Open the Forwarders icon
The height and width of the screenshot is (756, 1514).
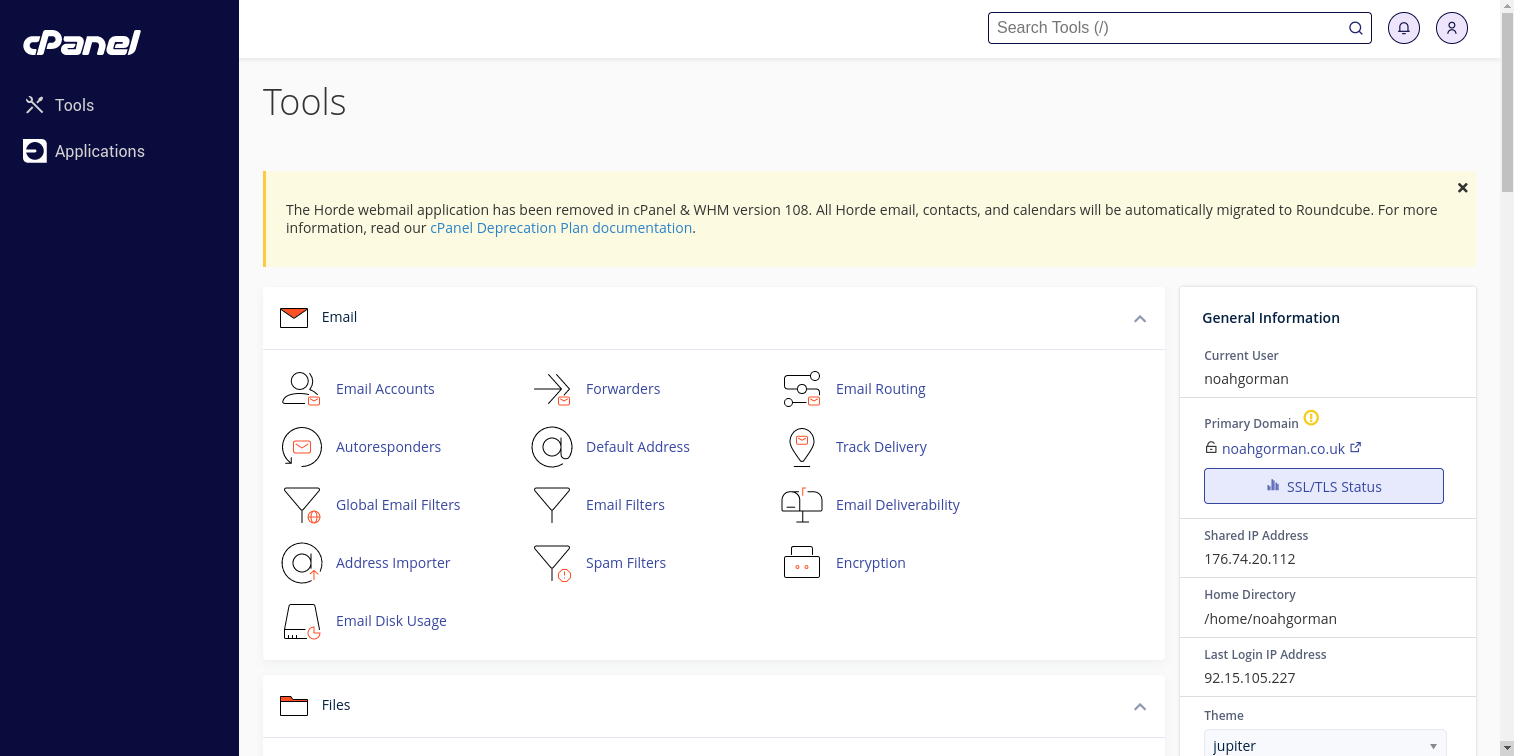pos(551,389)
